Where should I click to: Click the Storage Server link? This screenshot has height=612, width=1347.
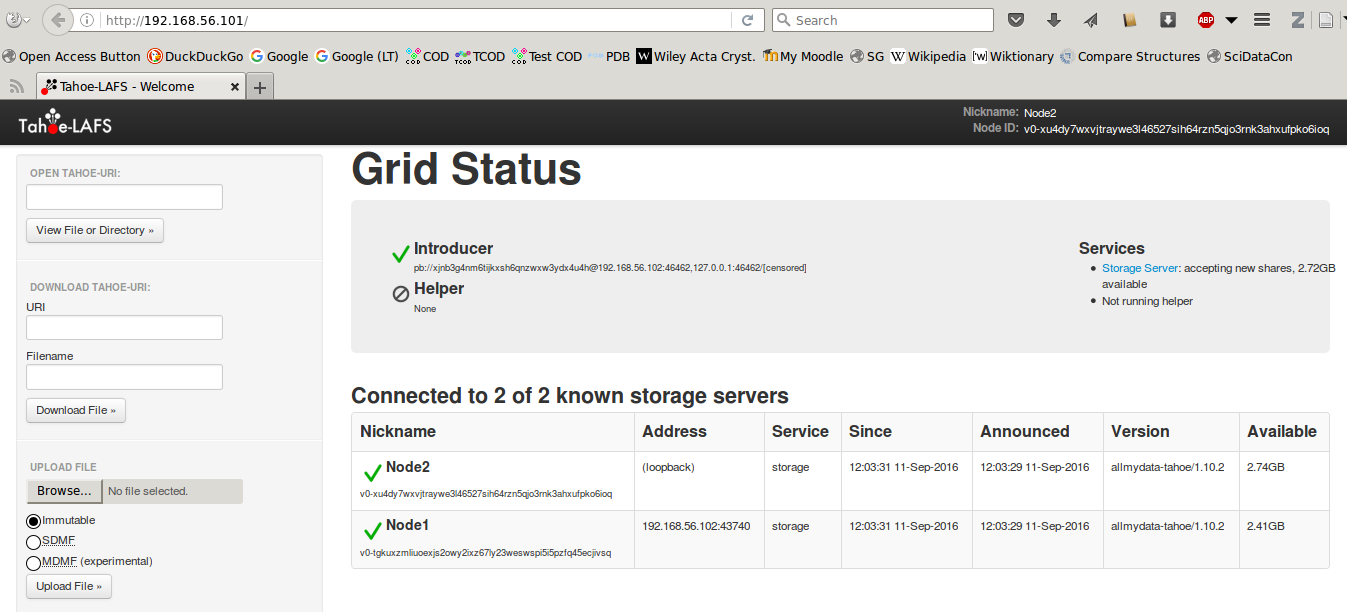tap(1140, 268)
